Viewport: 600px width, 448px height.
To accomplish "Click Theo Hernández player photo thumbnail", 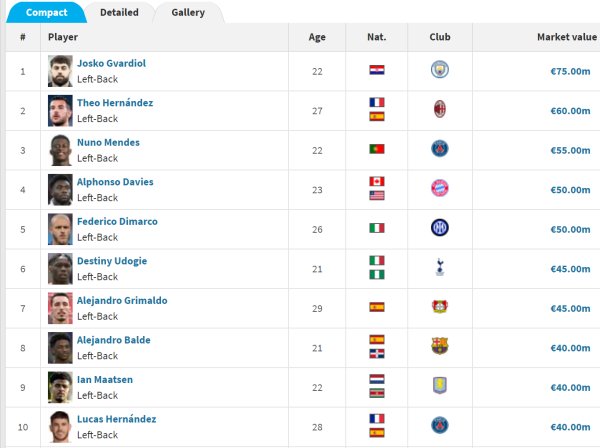I will click(60, 111).
